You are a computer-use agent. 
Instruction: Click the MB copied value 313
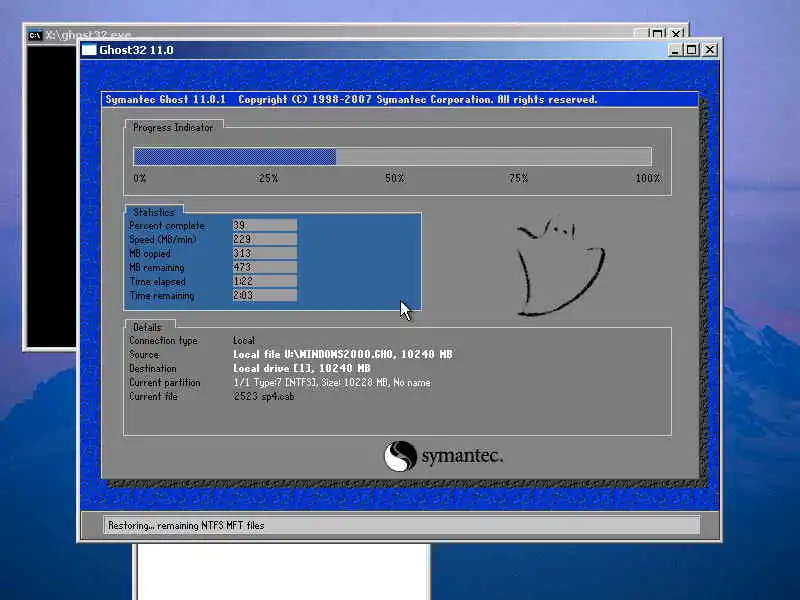coord(264,253)
